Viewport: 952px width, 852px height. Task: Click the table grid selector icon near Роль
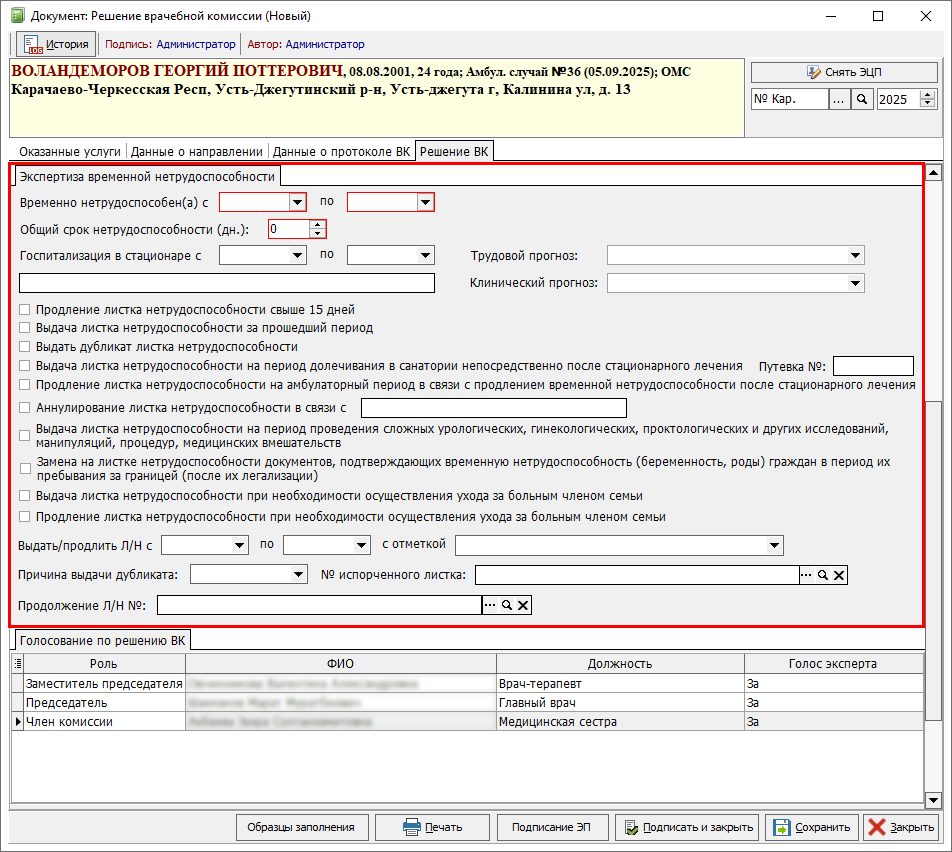coord(18,663)
